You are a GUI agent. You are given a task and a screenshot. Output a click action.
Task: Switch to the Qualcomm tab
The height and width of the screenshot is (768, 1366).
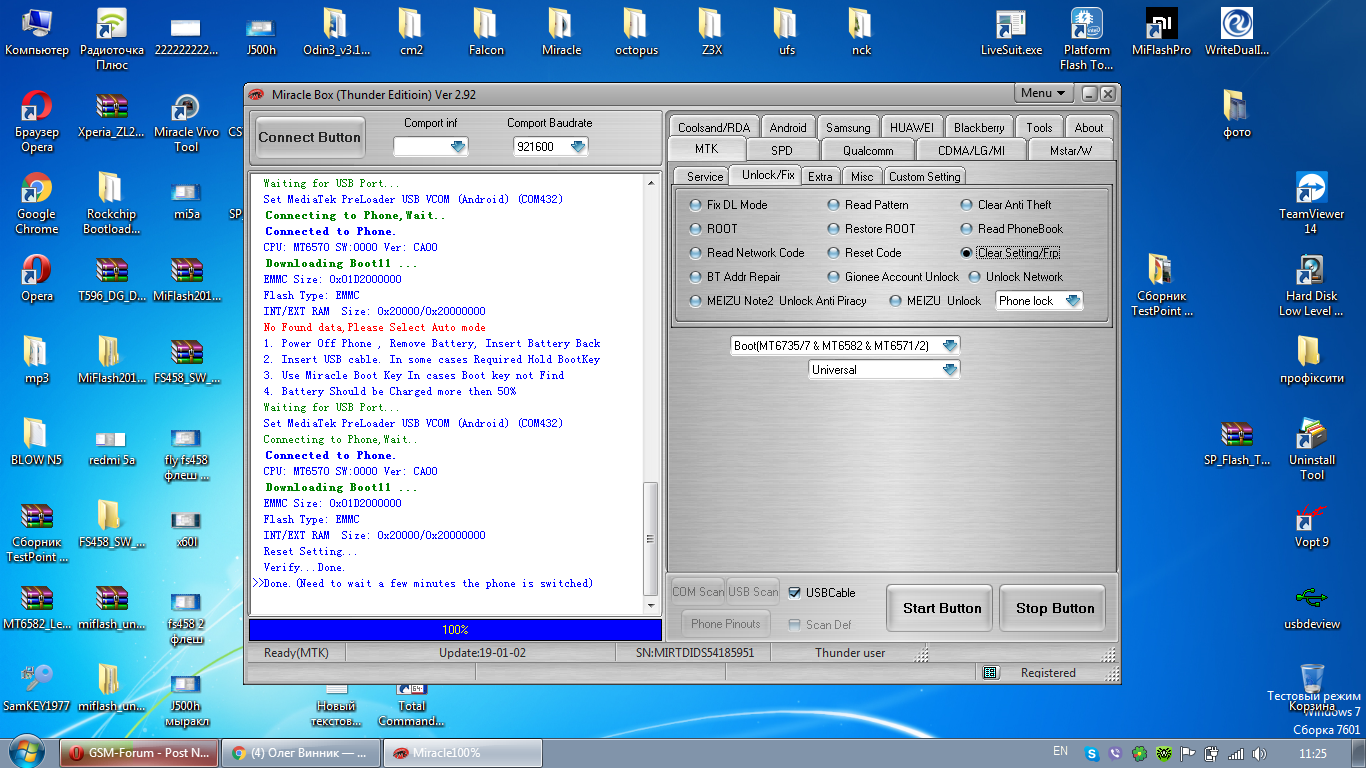(x=861, y=150)
